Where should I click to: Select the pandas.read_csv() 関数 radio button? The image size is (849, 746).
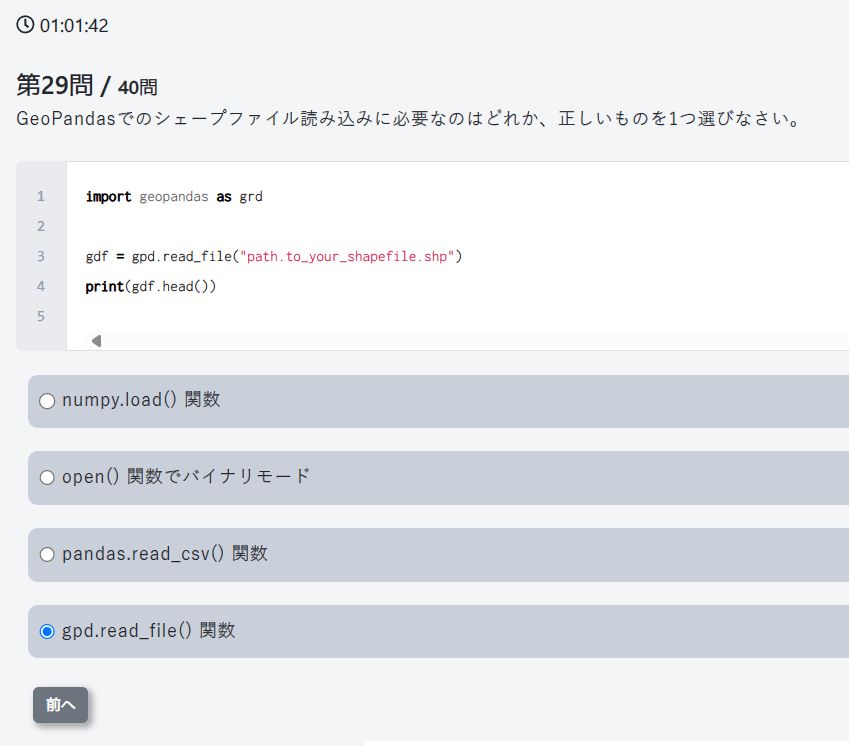tap(47, 555)
